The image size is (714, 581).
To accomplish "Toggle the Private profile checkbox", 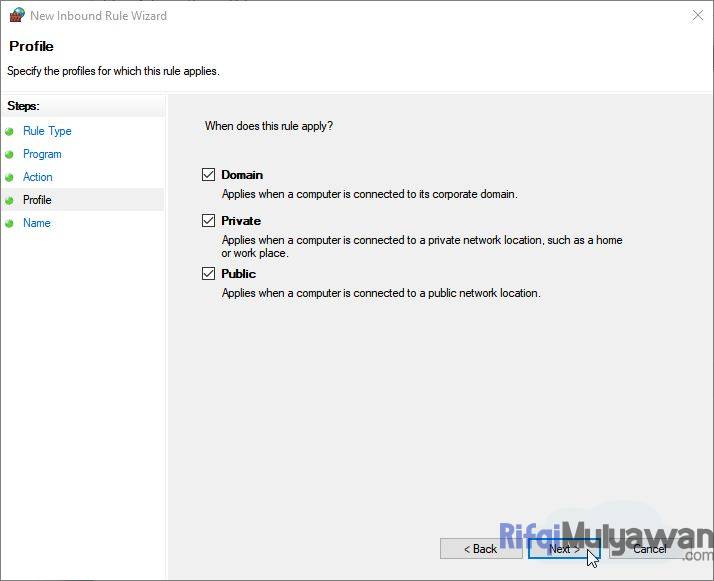I will pos(208,221).
